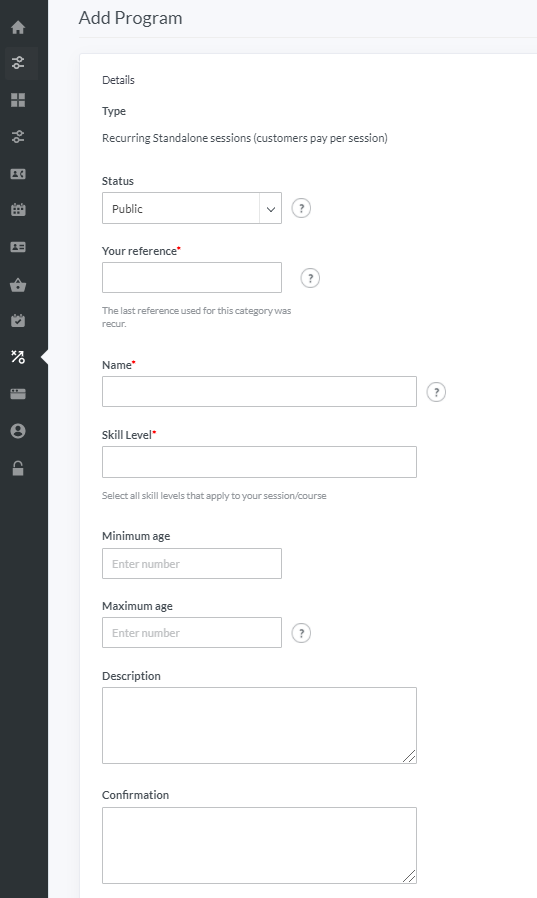Image resolution: width=537 pixels, height=898 pixels.
Task: Click the padlock sidebar icon
Action: click(18, 468)
